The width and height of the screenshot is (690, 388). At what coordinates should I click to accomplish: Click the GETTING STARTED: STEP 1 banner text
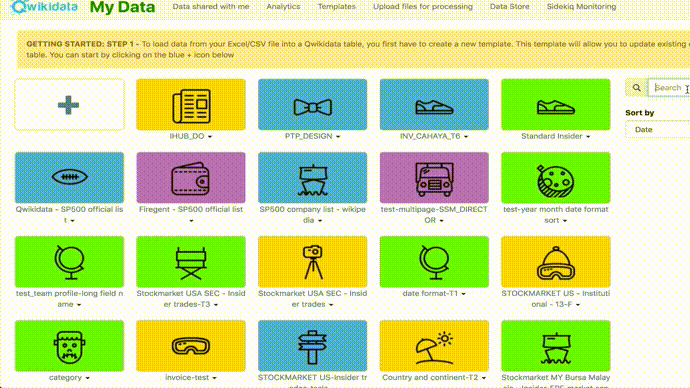click(x=83, y=44)
